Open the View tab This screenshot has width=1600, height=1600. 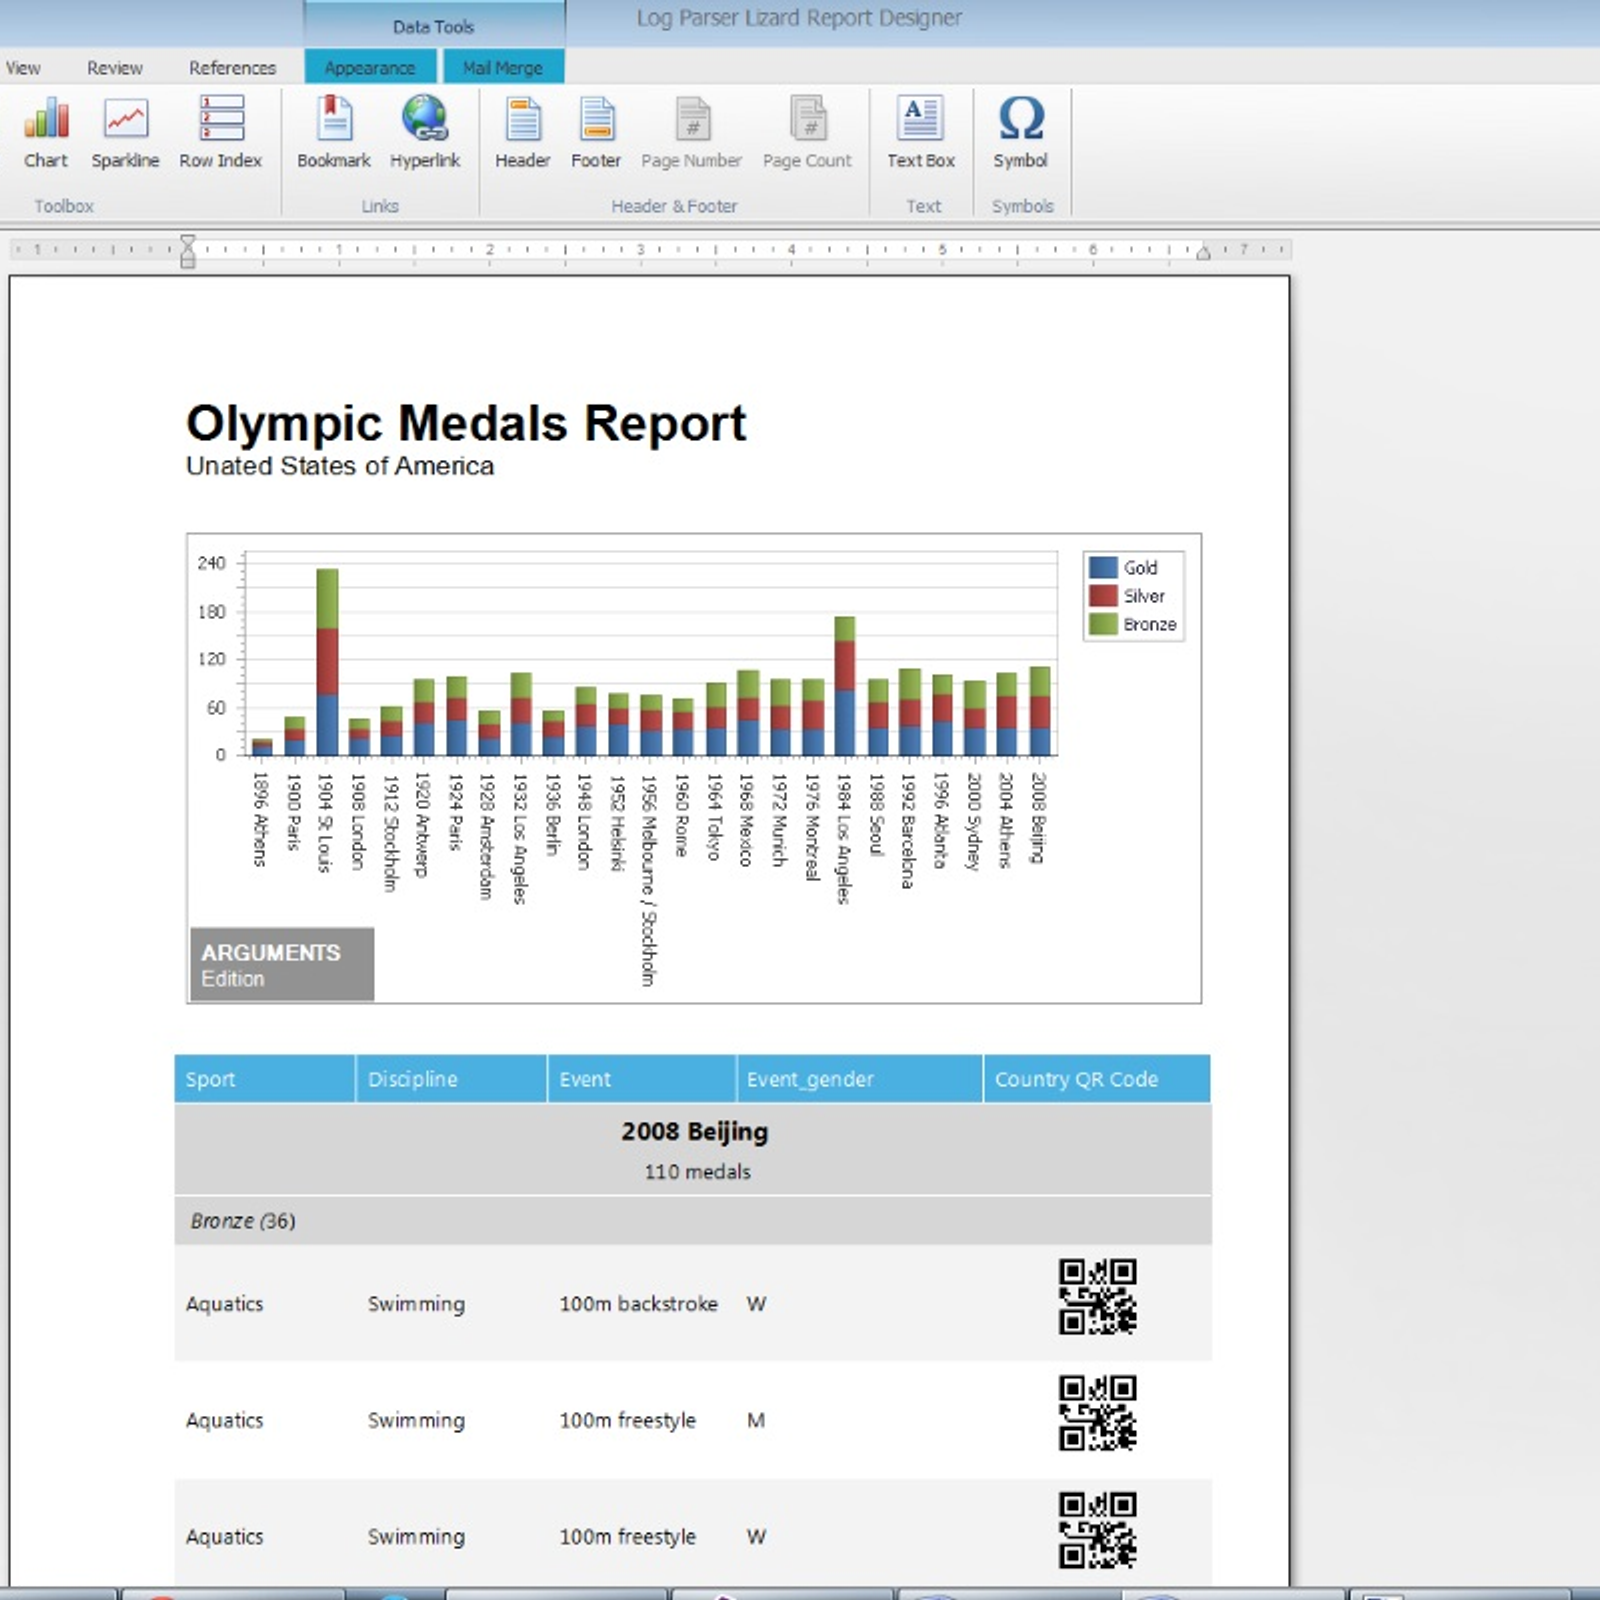click(x=23, y=68)
